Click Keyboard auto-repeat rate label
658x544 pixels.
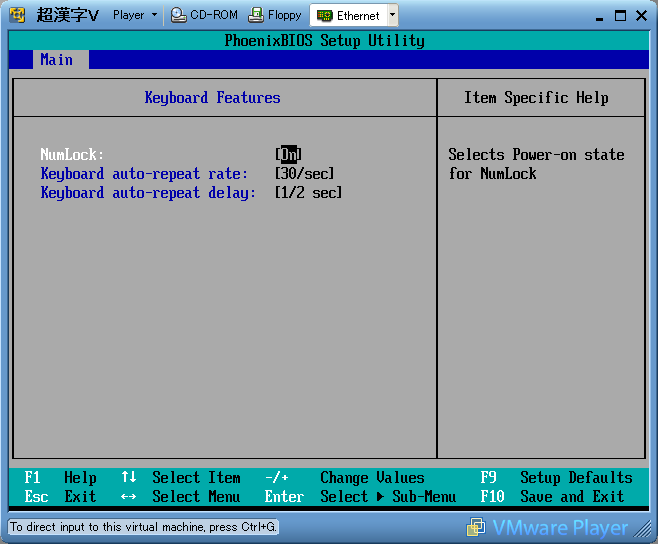(x=144, y=173)
